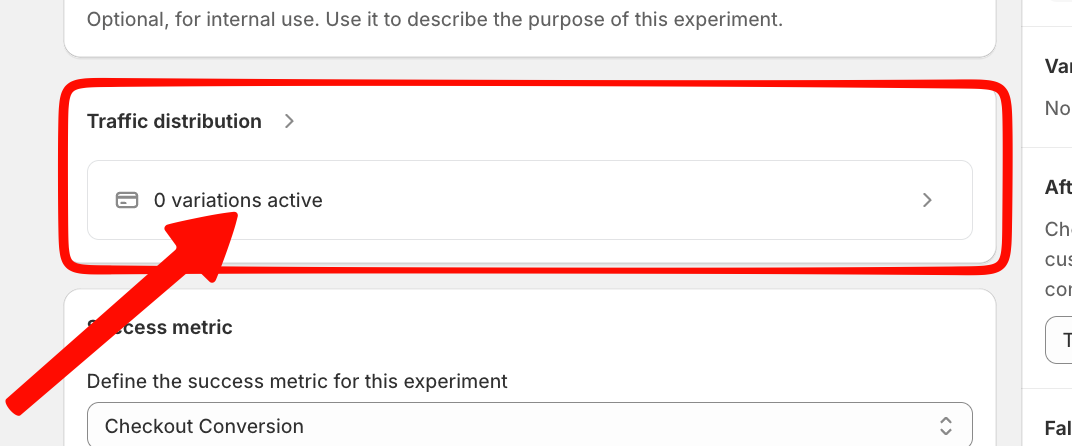Click the "Che" paragraph text in right sidebar
1072x446 pixels.
(1058, 229)
